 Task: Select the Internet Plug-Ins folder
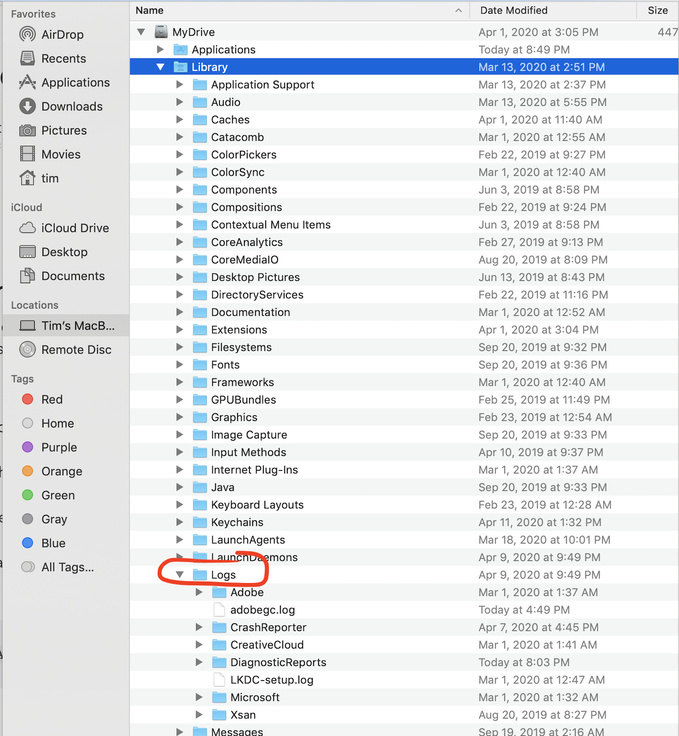pos(254,469)
